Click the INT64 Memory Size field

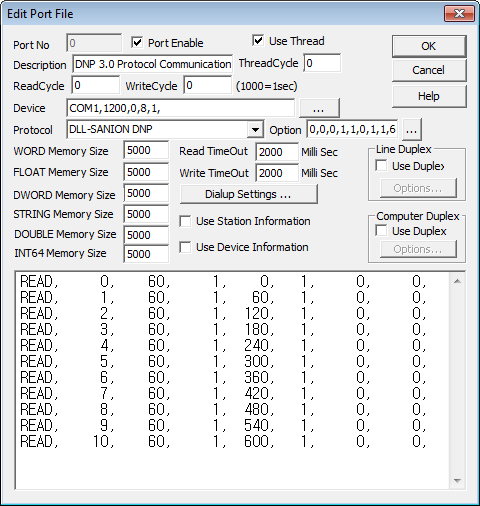coord(146,254)
